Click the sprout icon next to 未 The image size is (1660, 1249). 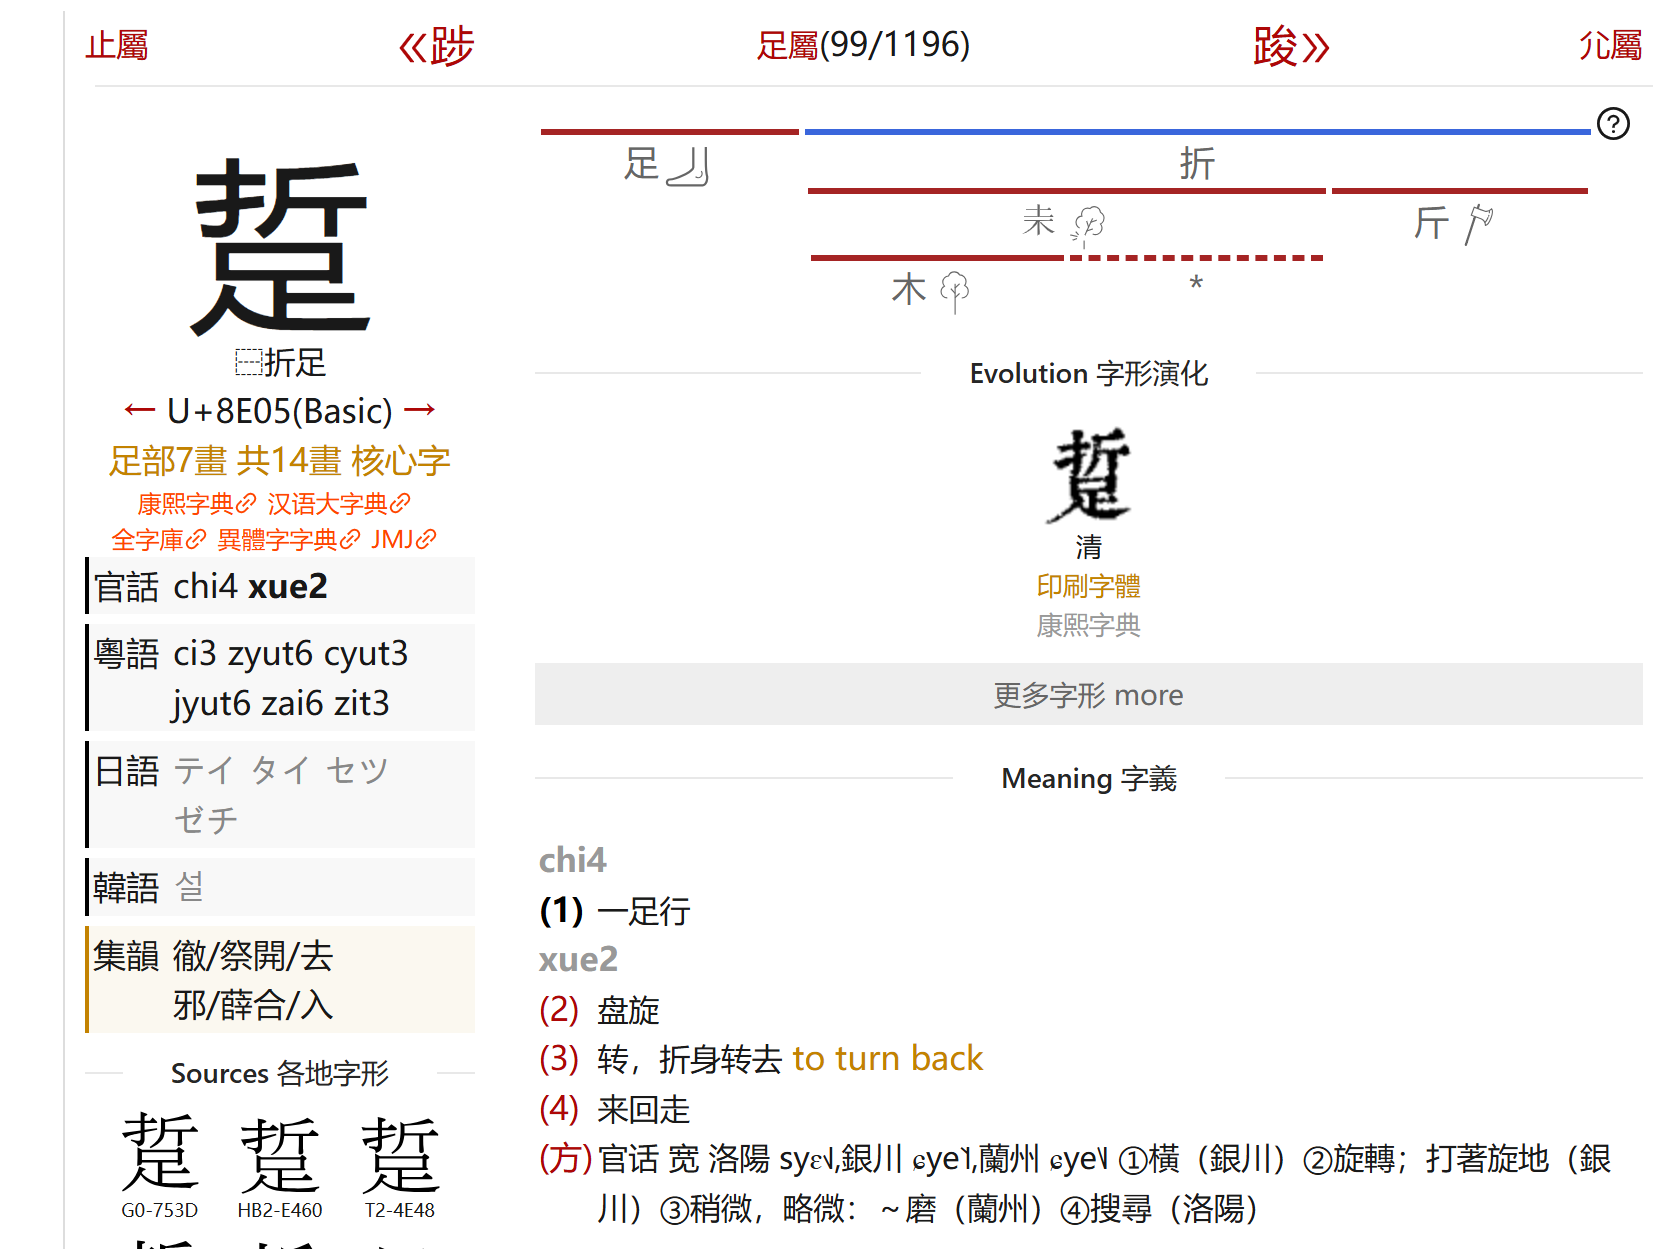(1090, 223)
